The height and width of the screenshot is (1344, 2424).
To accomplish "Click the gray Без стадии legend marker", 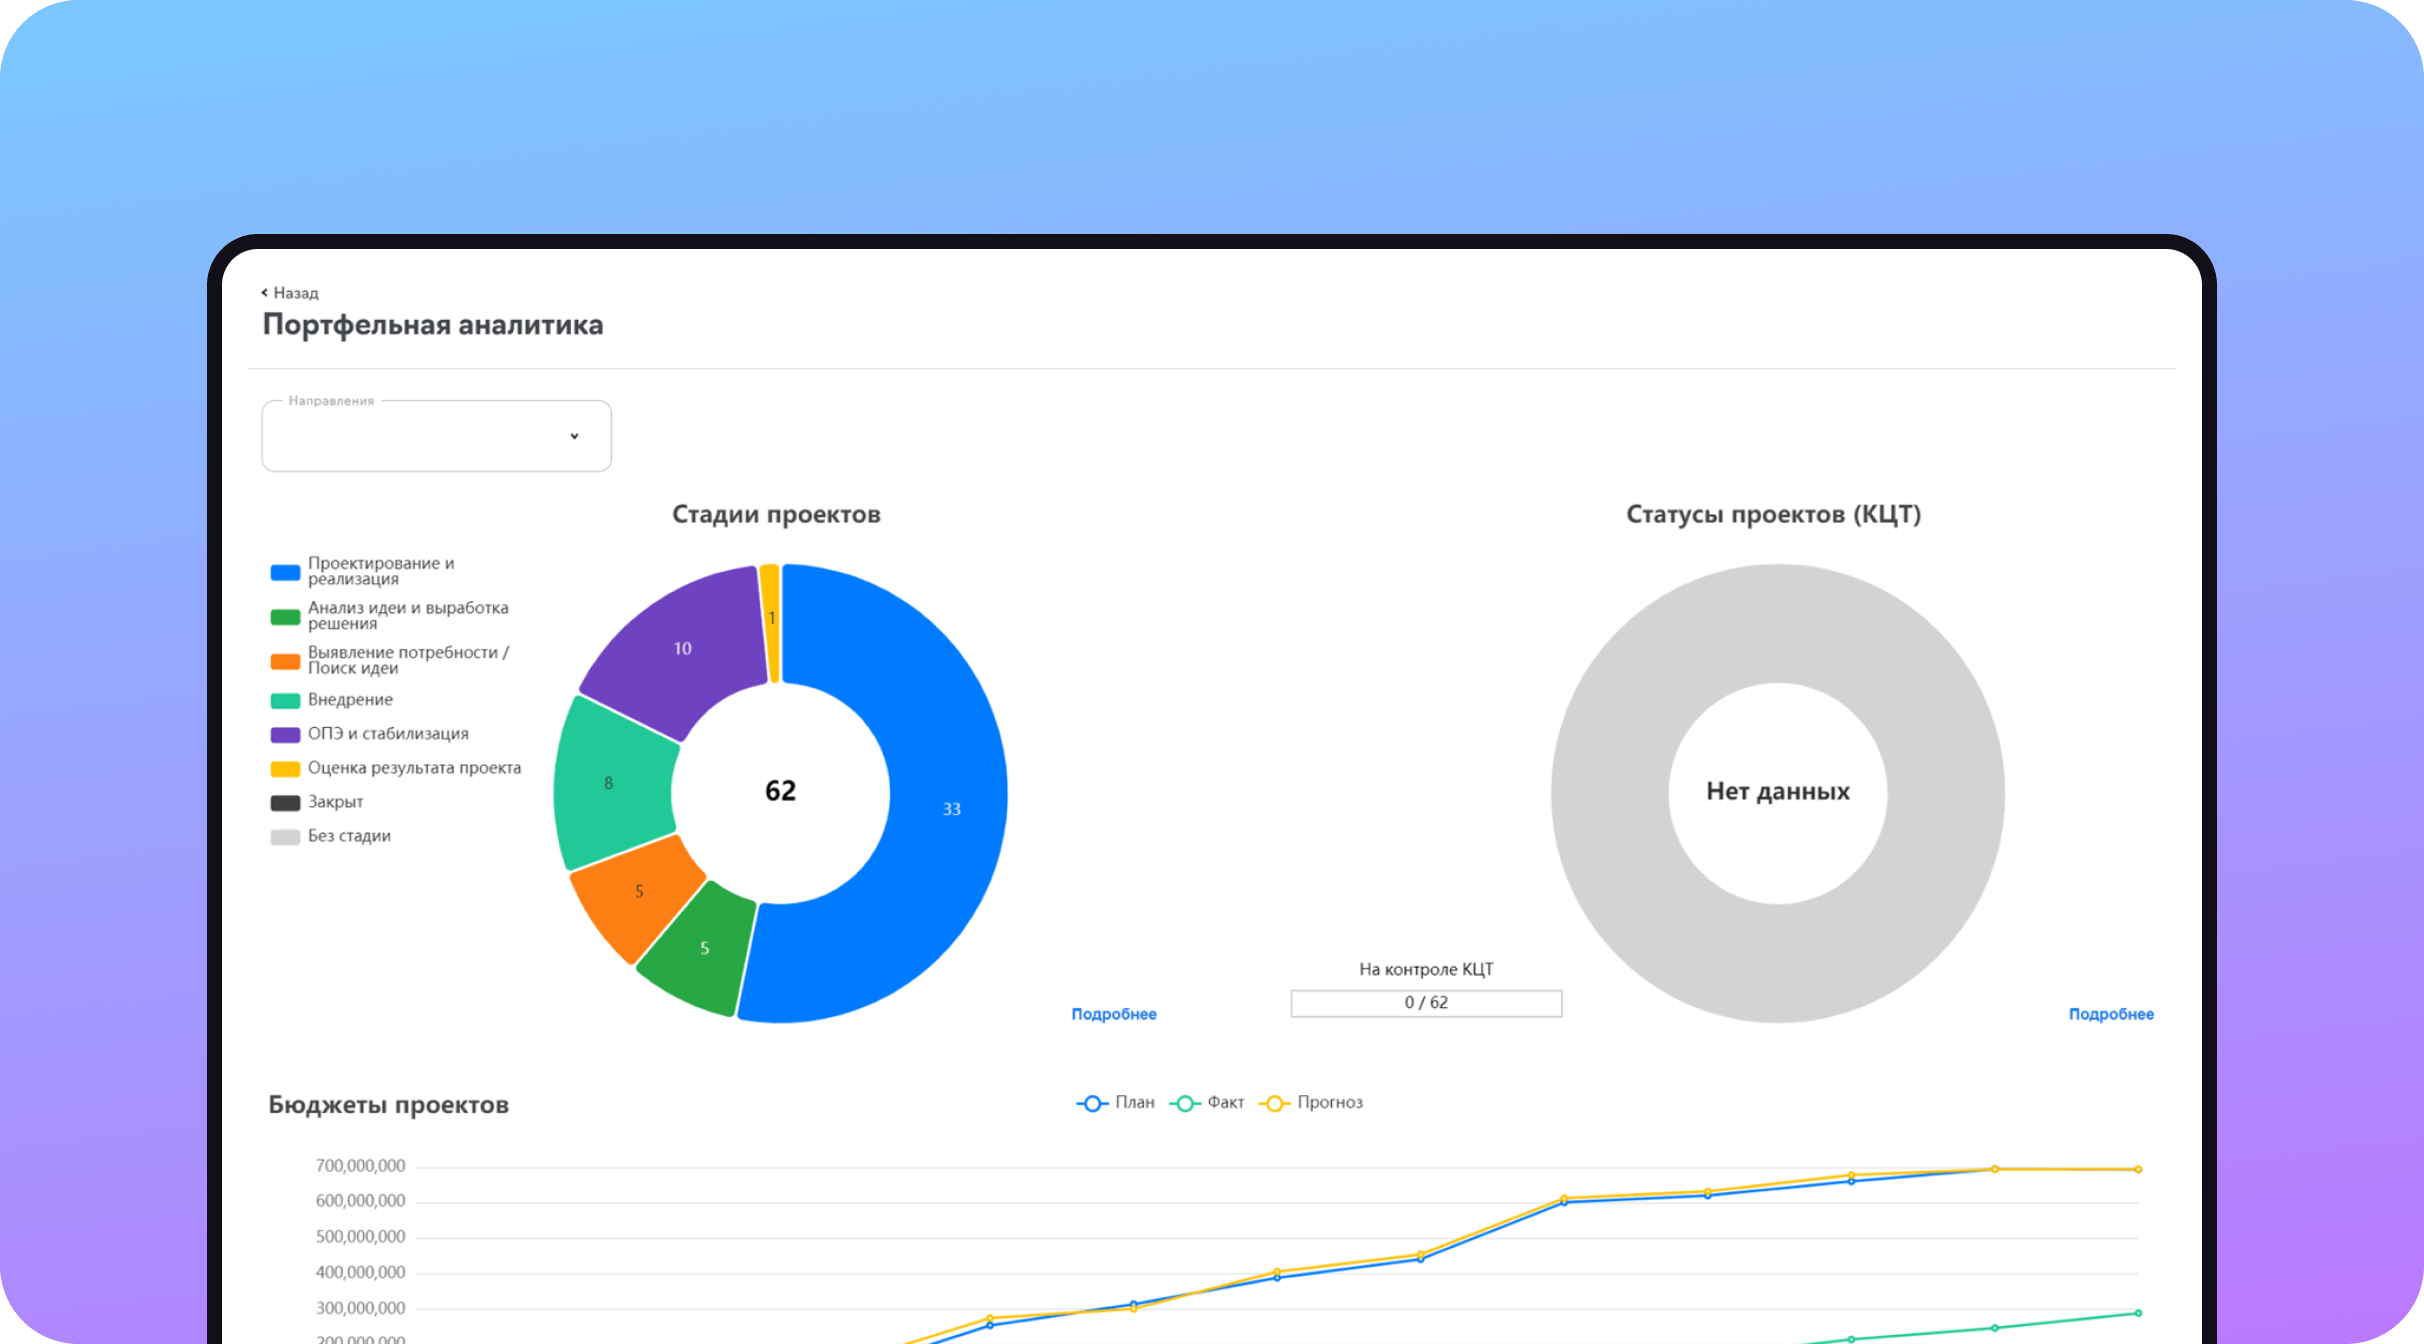I will tap(285, 836).
